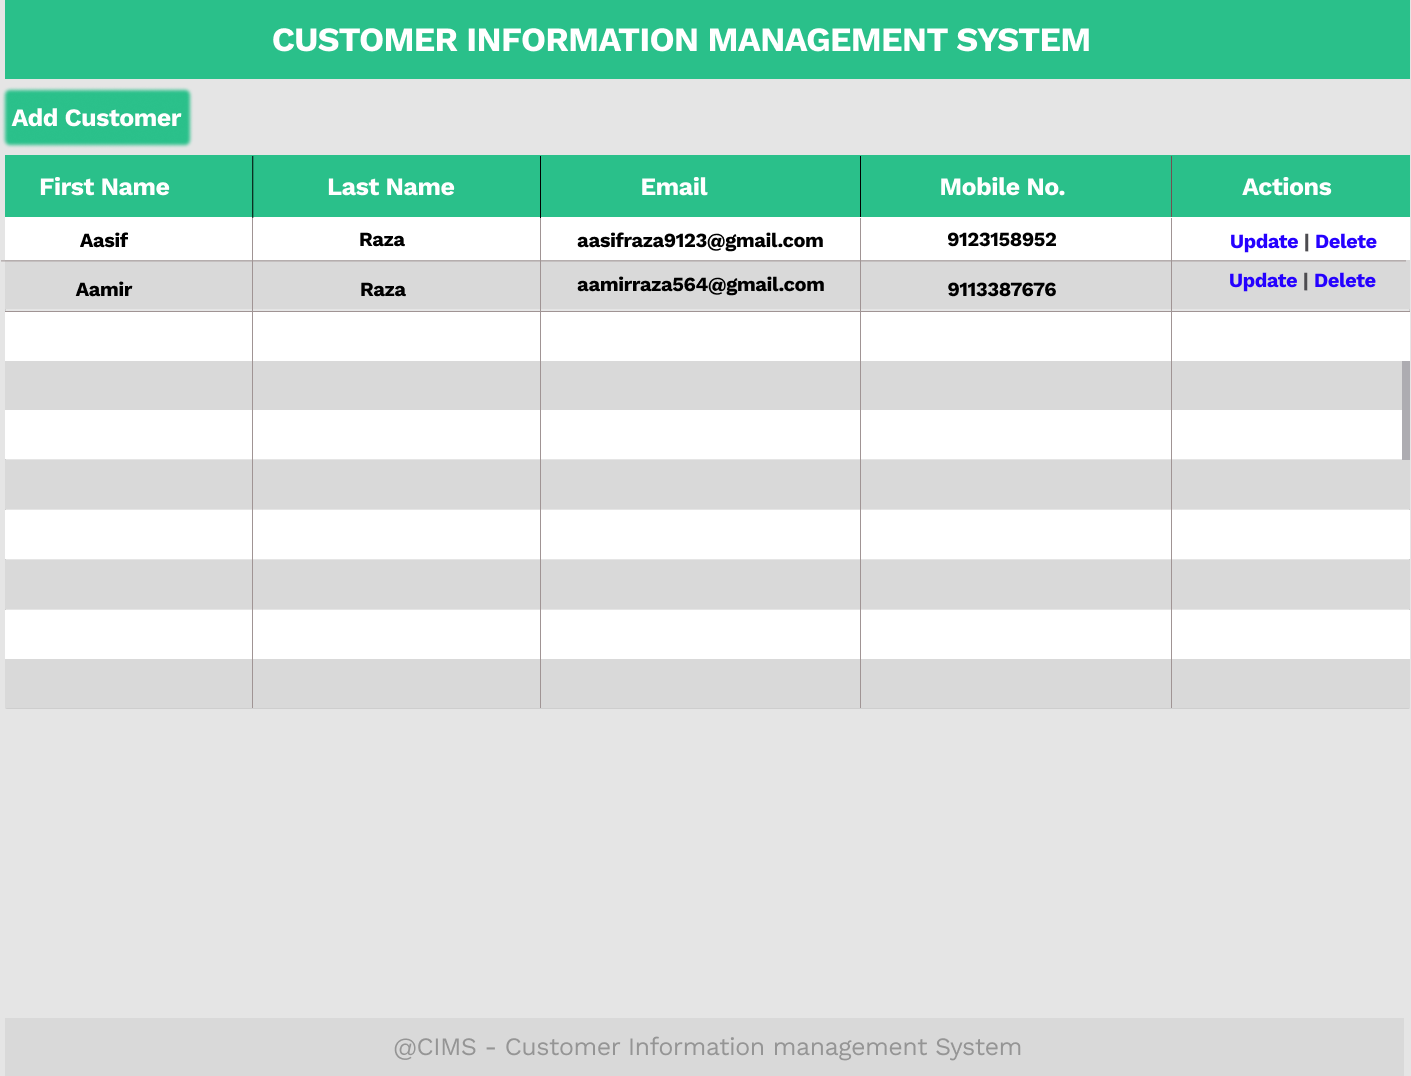Select the Last Name column header
This screenshot has width=1411, height=1076.
click(392, 186)
